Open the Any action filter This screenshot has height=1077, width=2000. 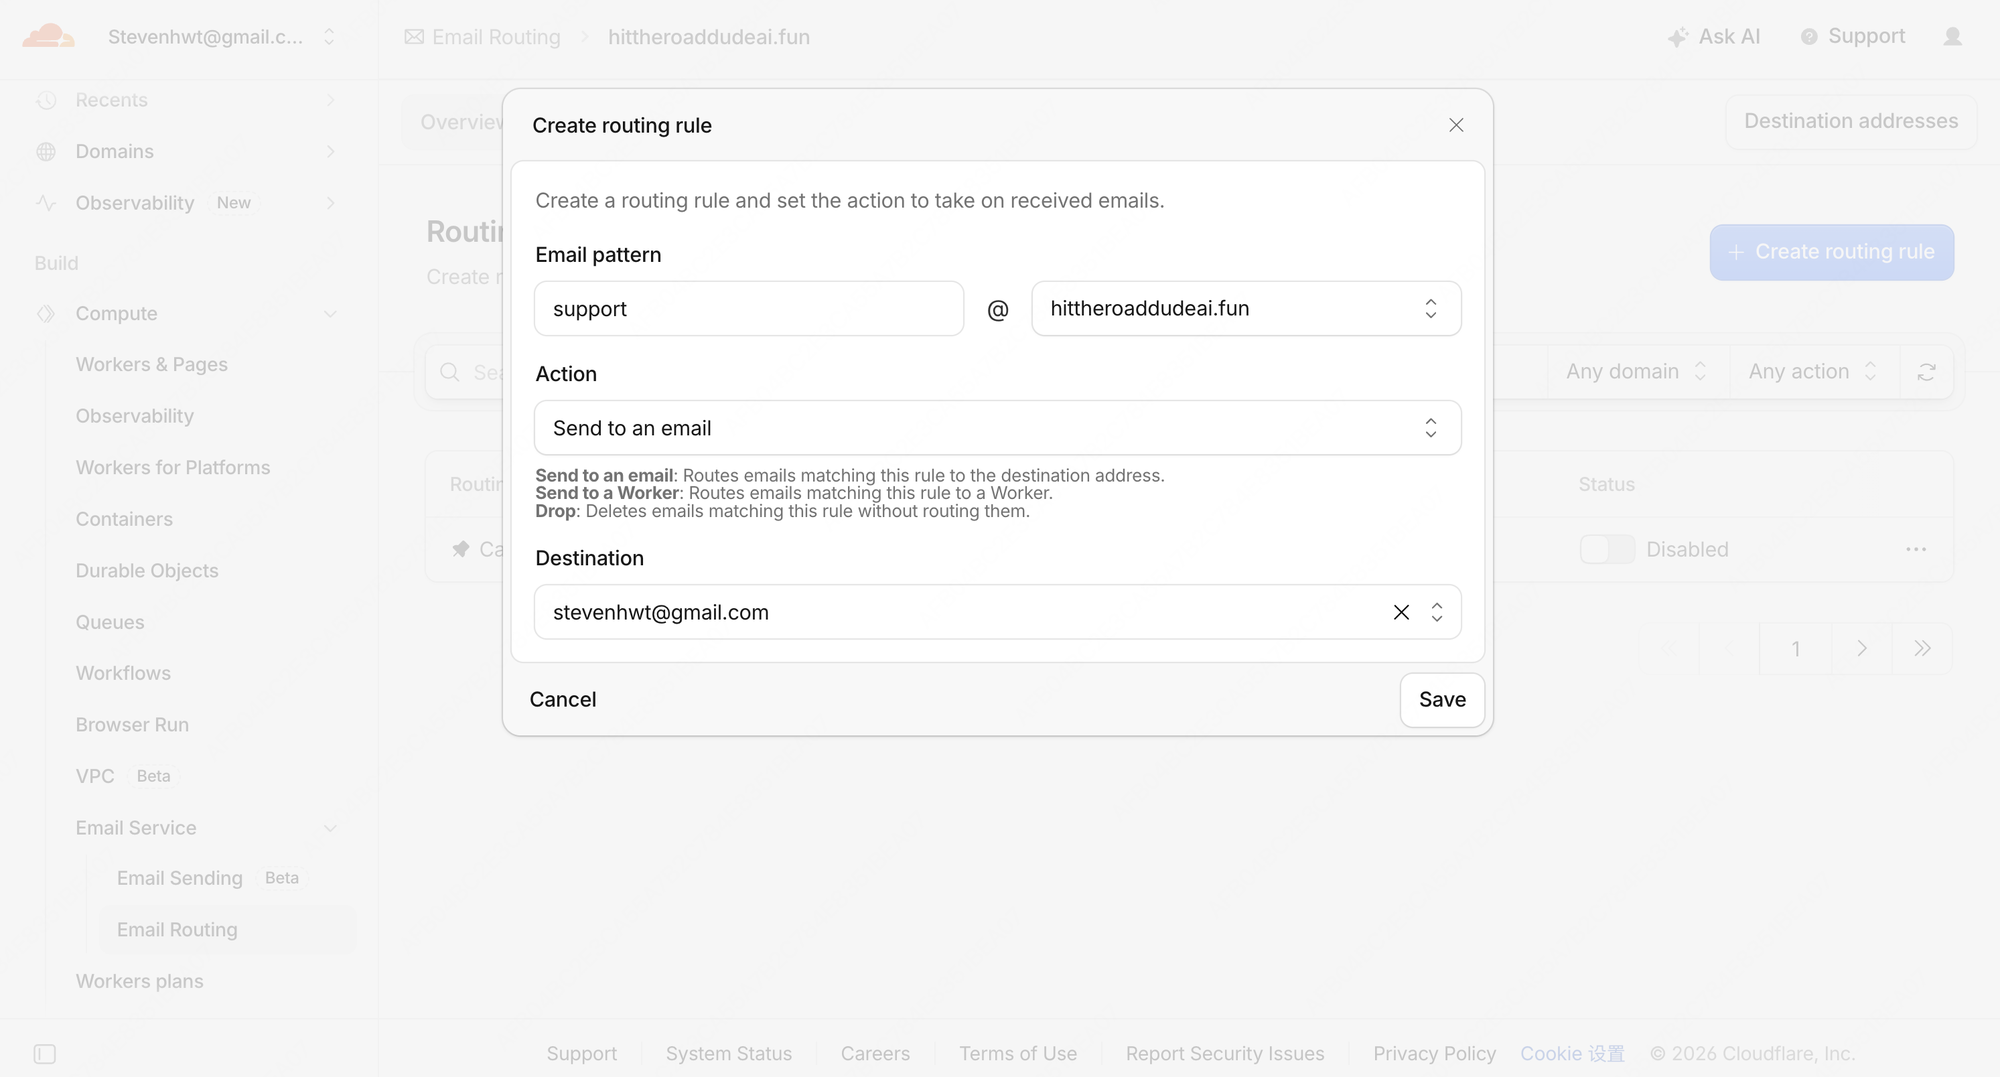(1813, 372)
